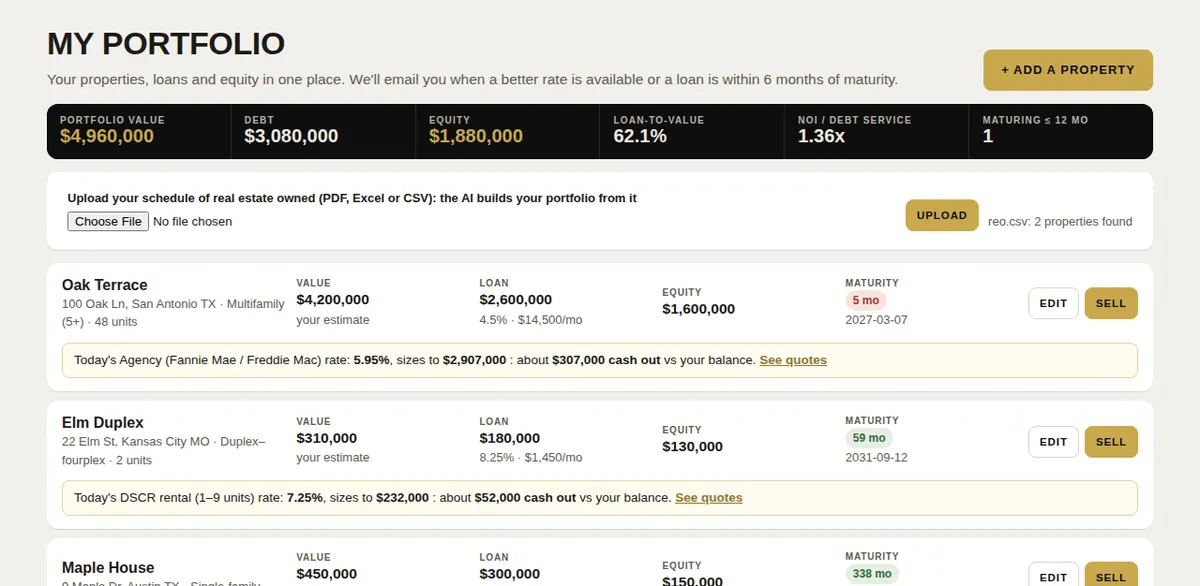Edit the Maple House property

coord(1053,576)
